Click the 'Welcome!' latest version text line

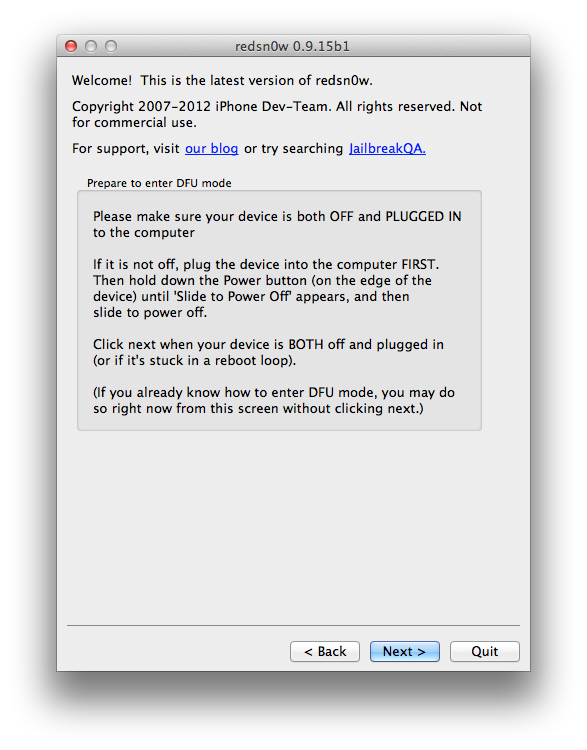[x=222, y=80]
